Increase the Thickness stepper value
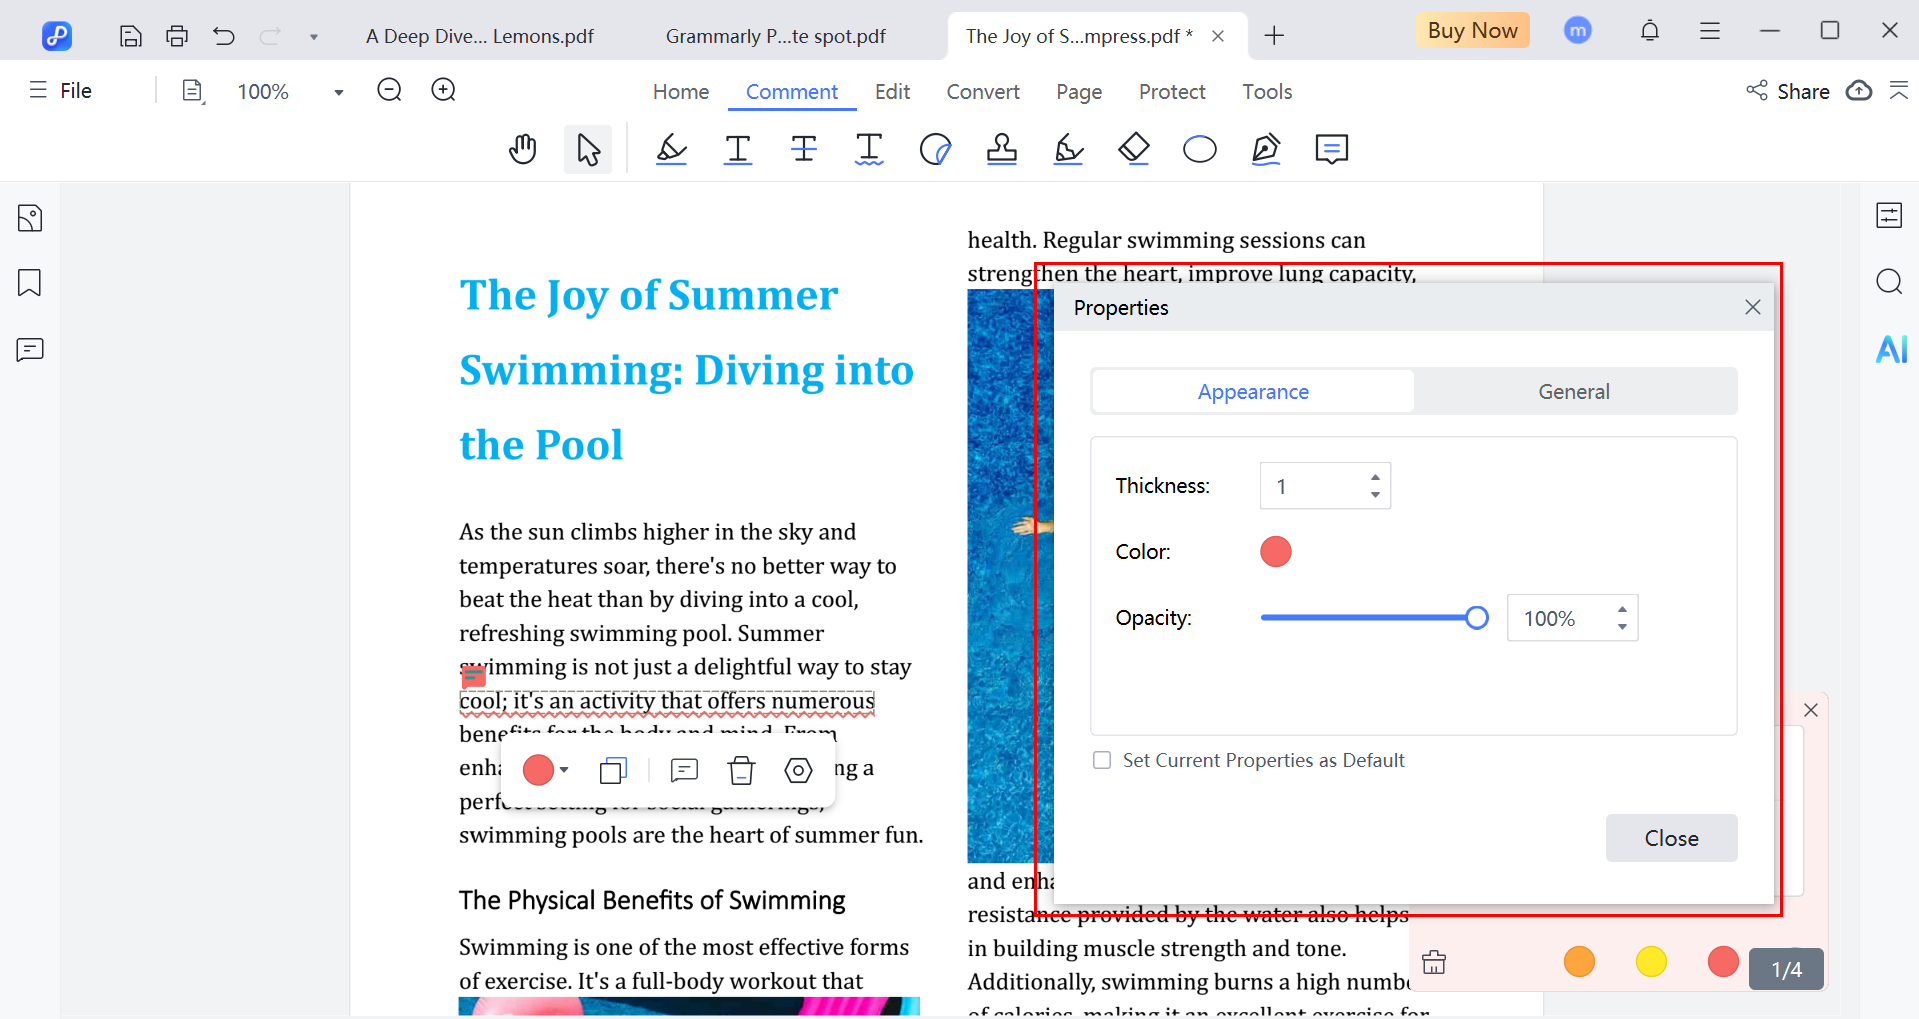 (1376, 477)
